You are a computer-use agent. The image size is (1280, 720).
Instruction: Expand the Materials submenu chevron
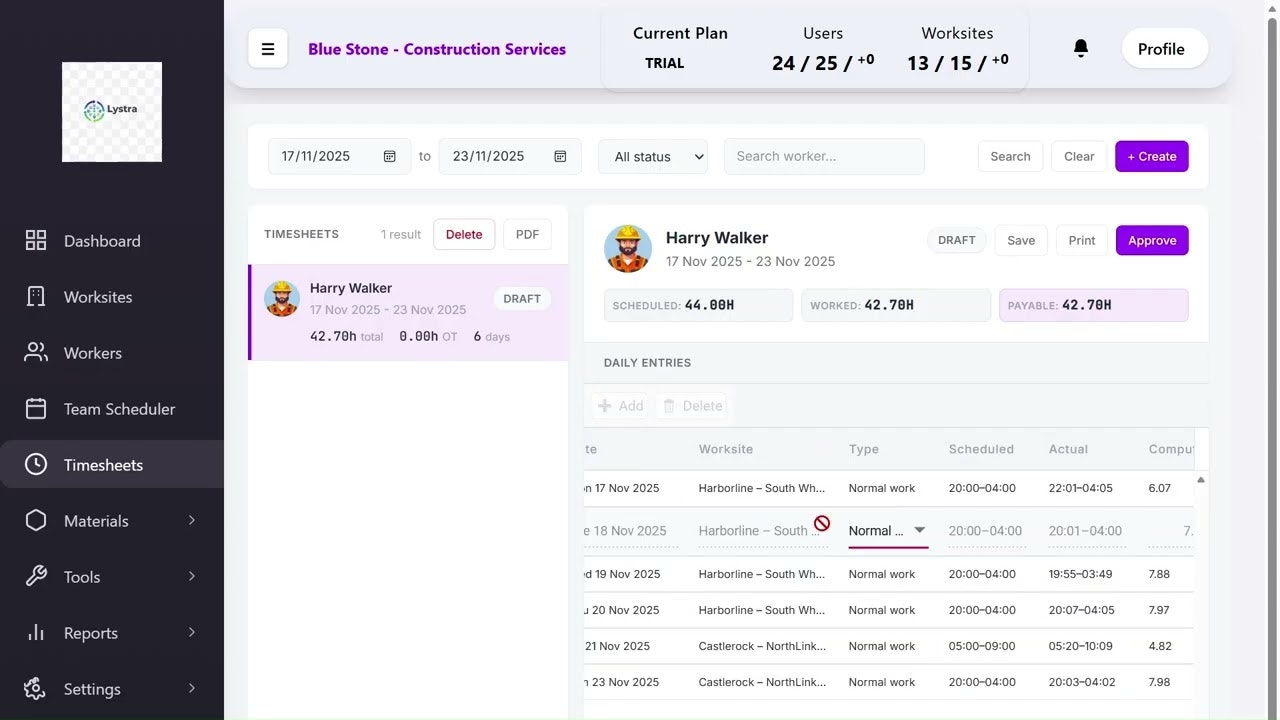pyautogui.click(x=192, y=520)
